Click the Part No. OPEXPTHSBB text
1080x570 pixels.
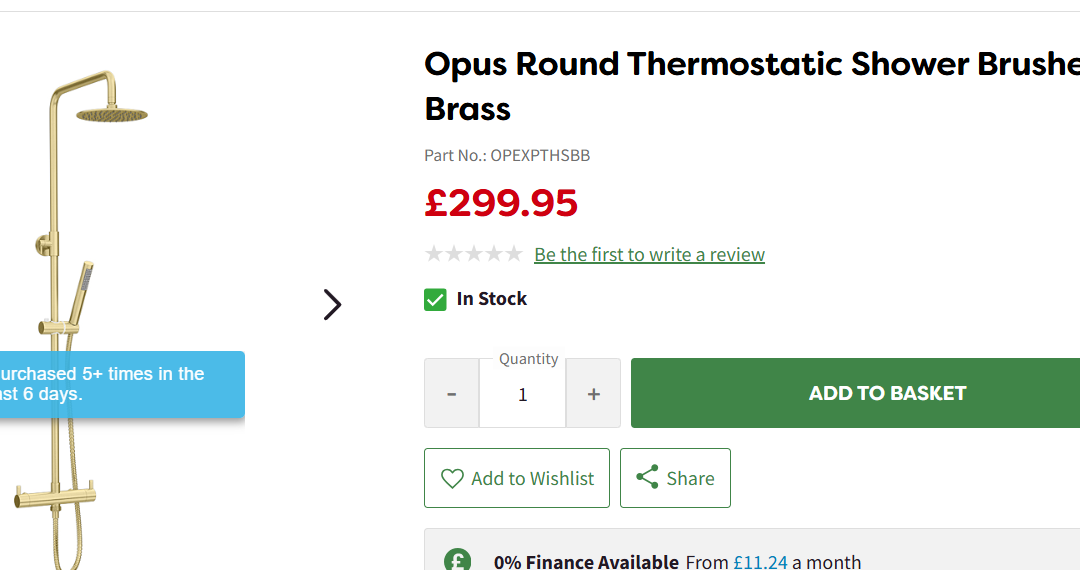point(507,155)
